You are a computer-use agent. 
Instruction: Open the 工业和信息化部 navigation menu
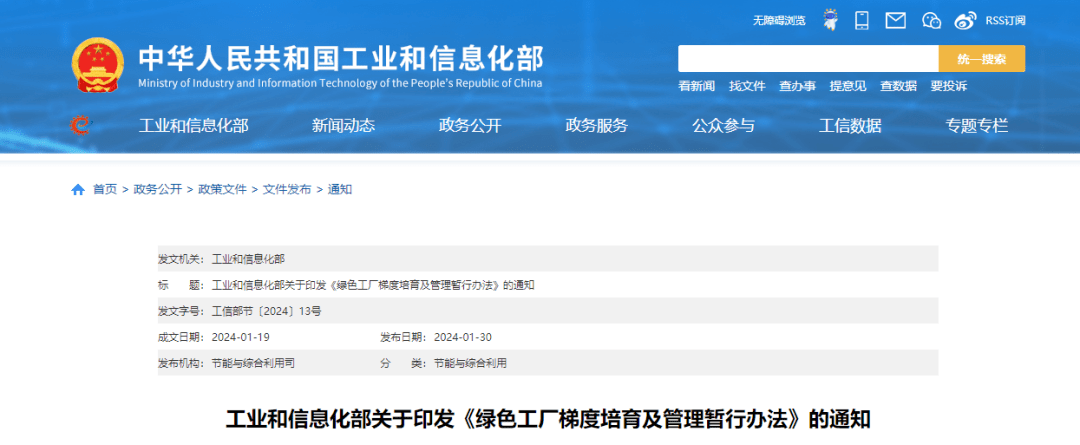(x=193, y=126)
